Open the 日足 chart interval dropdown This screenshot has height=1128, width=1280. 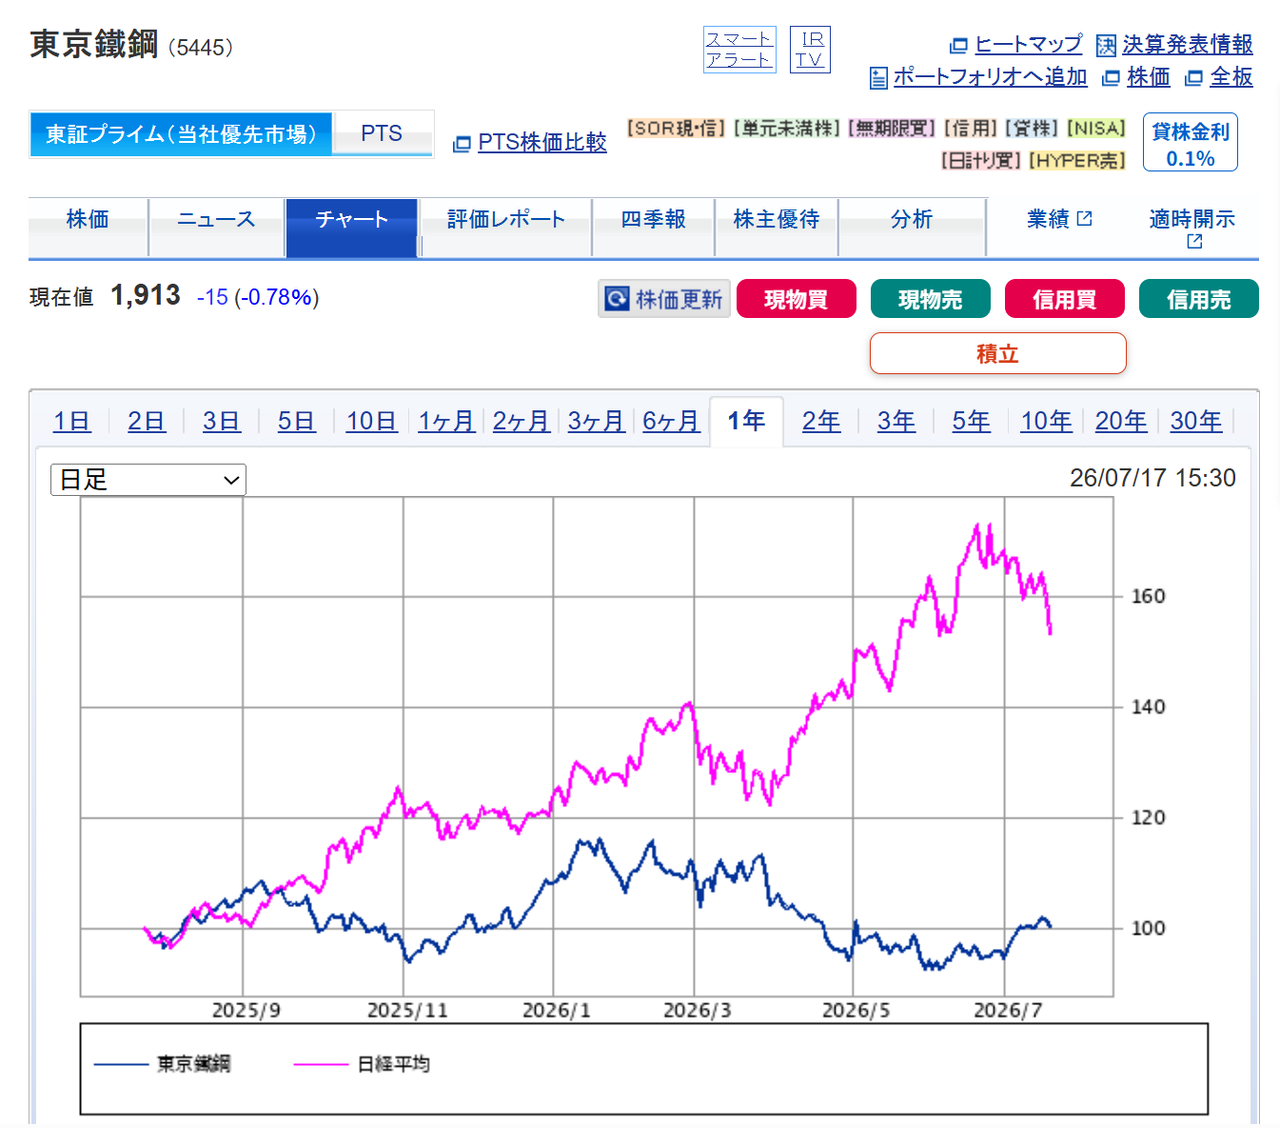coord(148,480)
